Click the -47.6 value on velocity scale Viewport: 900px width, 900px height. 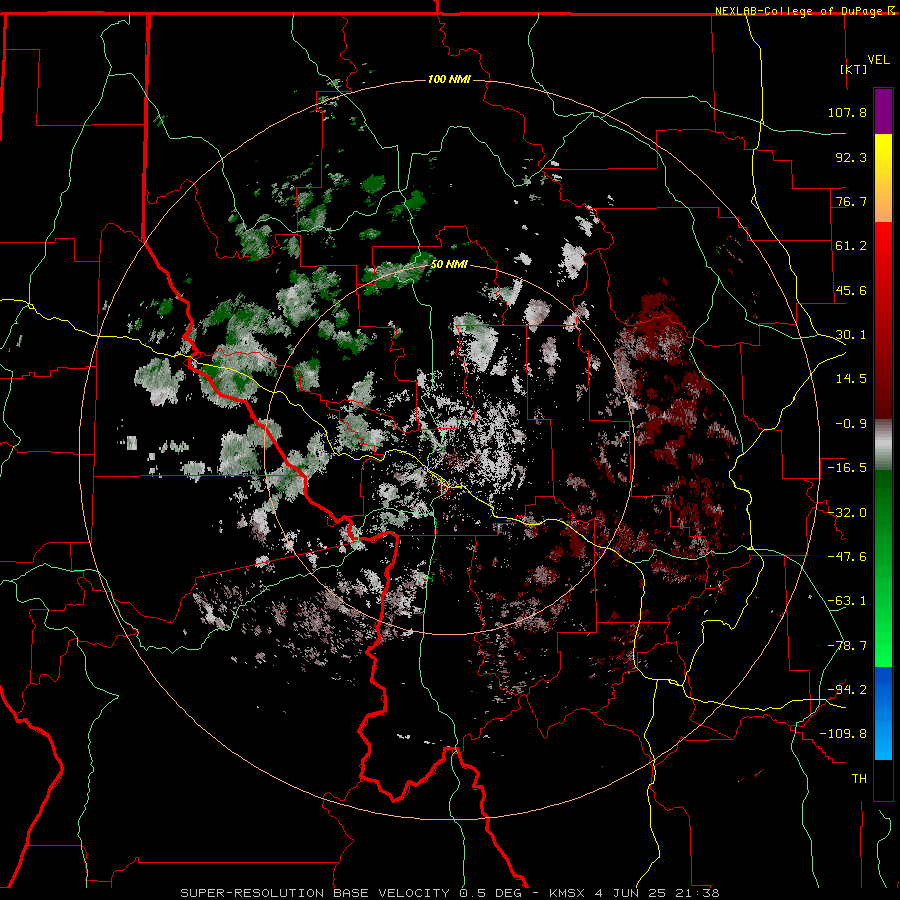coord(847,557)
